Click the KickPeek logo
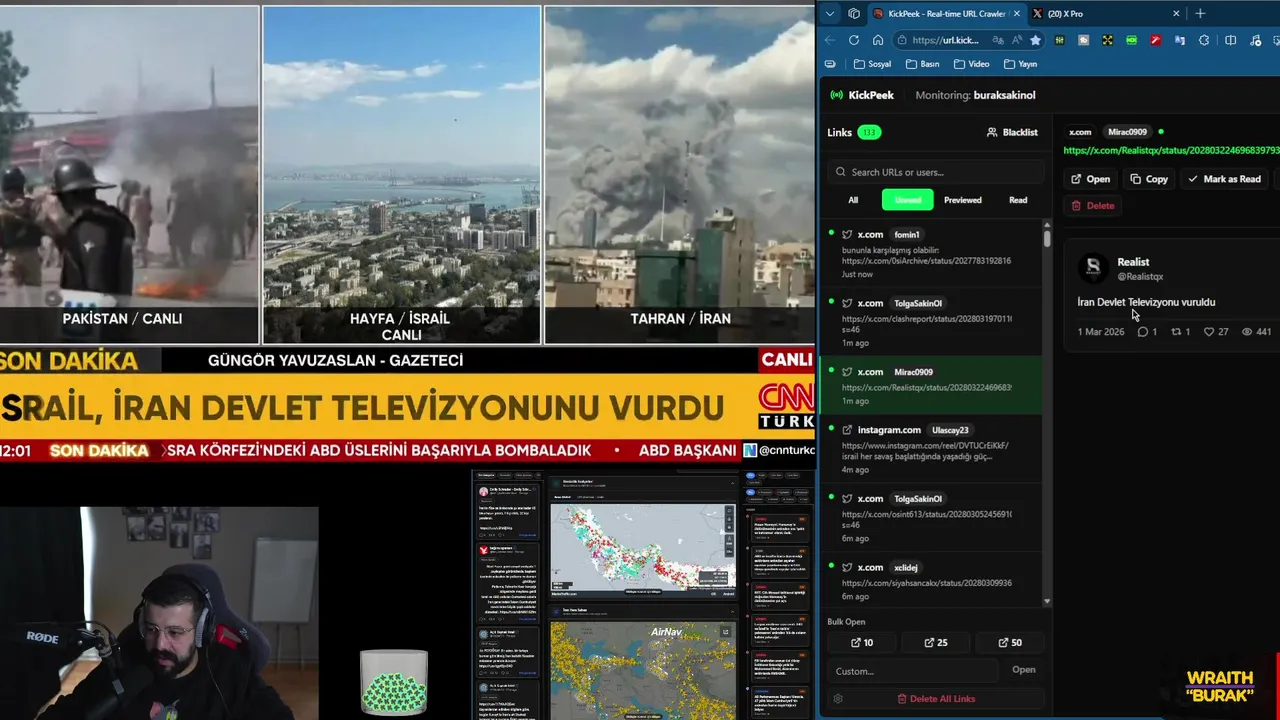The image size is (1280, 720). [x=862, y=95]
